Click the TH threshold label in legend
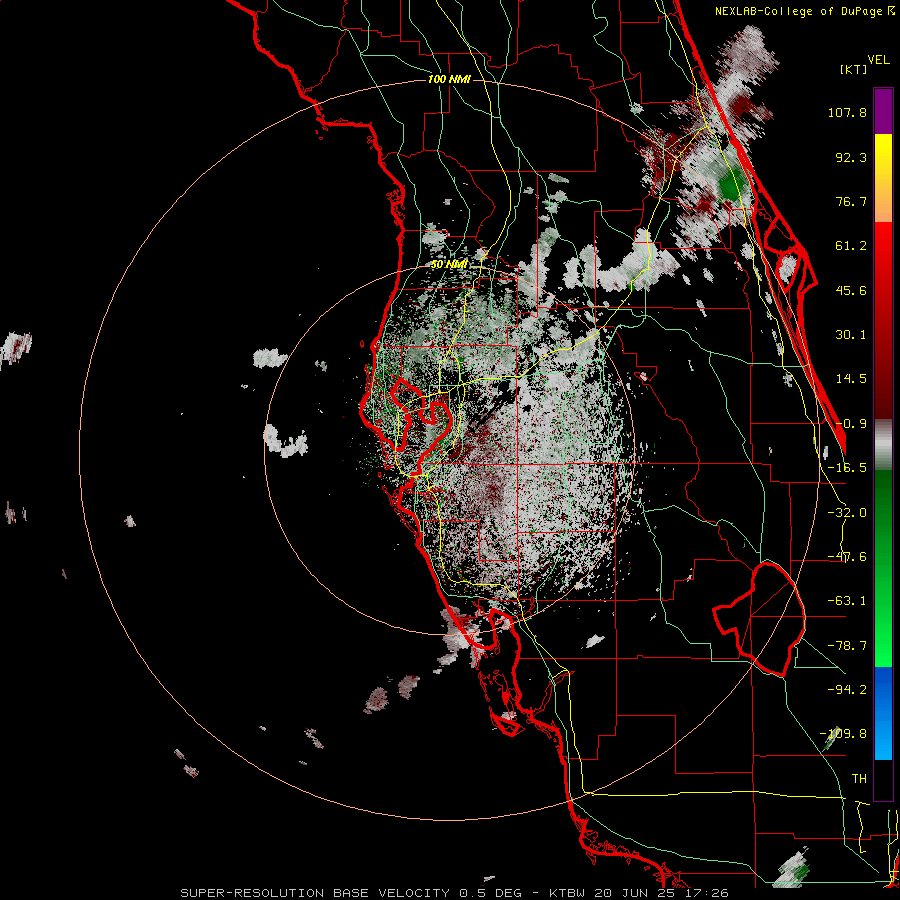 [859, 779]
